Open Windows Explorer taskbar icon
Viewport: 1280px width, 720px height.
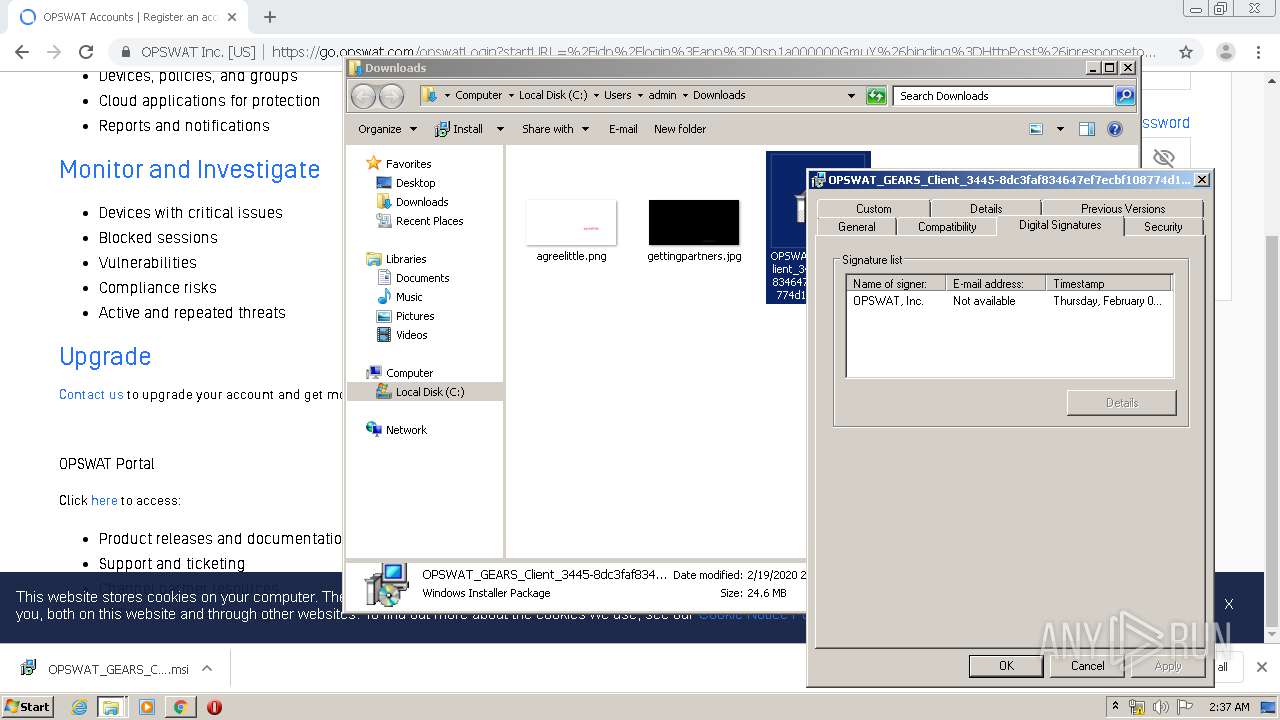click(111, 707)
